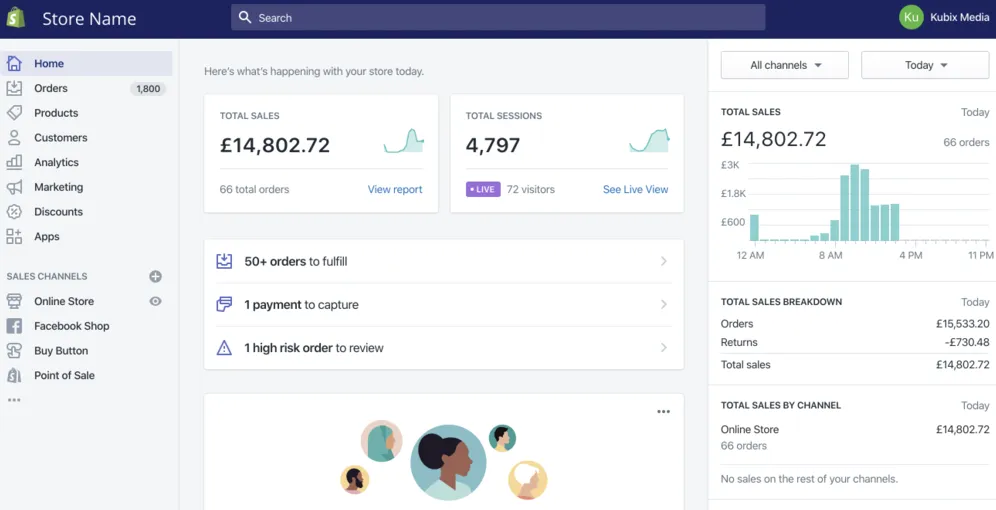The image size is (996, 510).
Task: Open the Today date range dropdown
Action: tap(925, 65)
